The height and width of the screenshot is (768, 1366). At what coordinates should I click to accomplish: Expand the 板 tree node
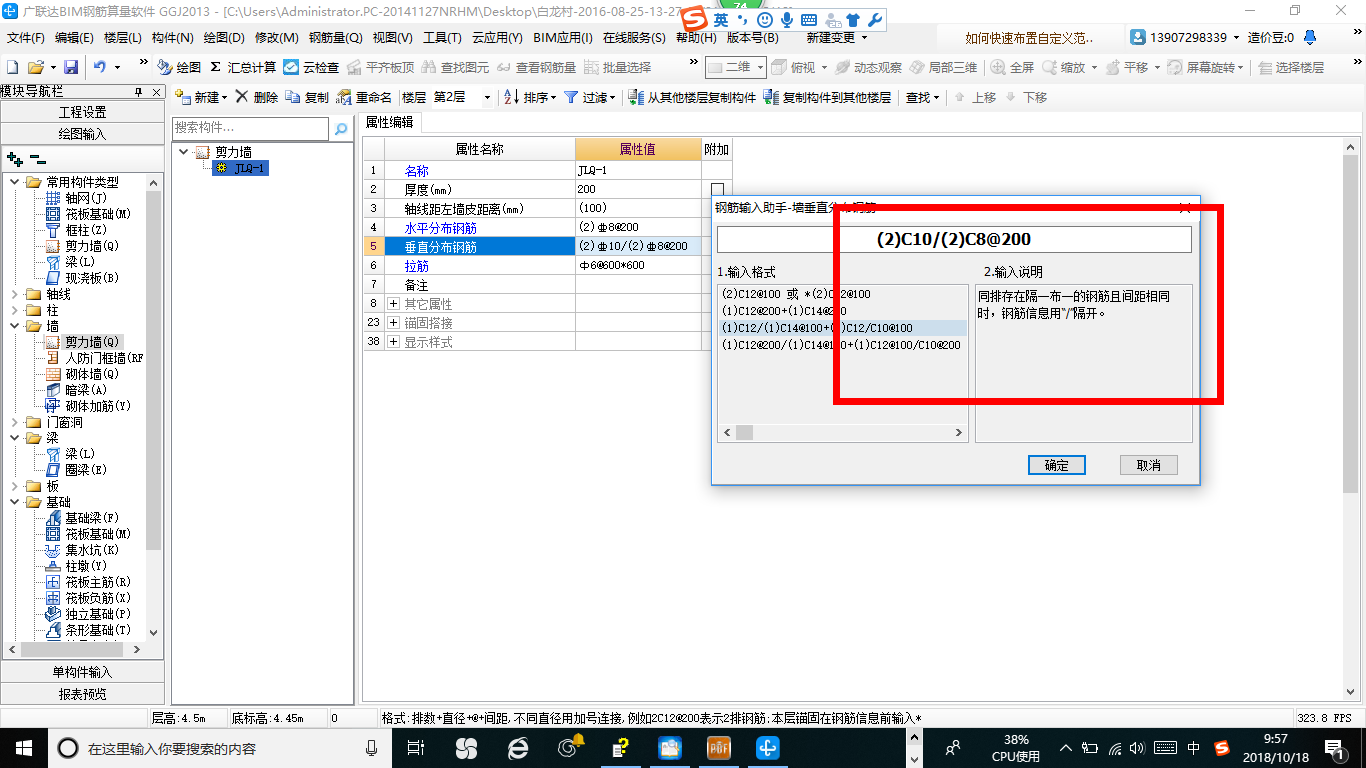[15, 486]
